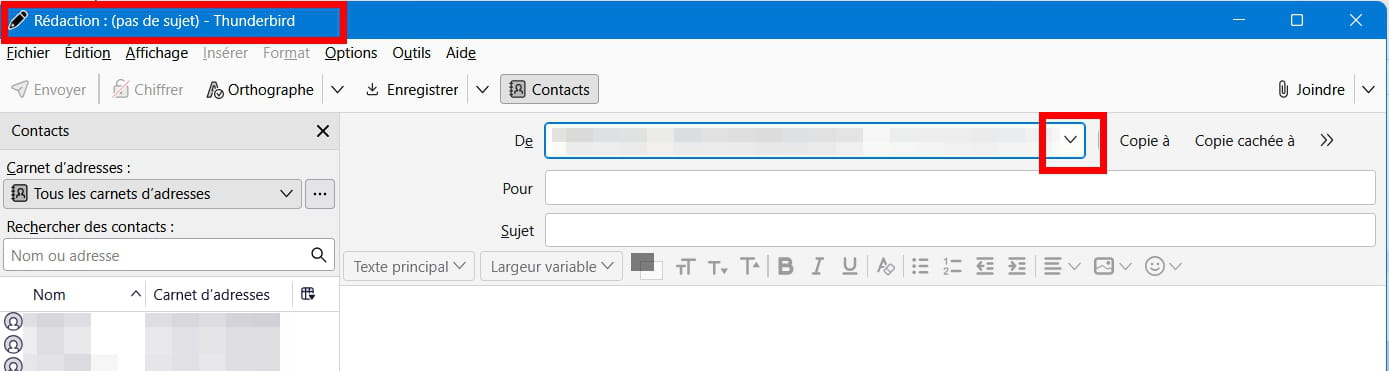Toggle bold text formatting
1389x371 pixels.
[785, 266]
